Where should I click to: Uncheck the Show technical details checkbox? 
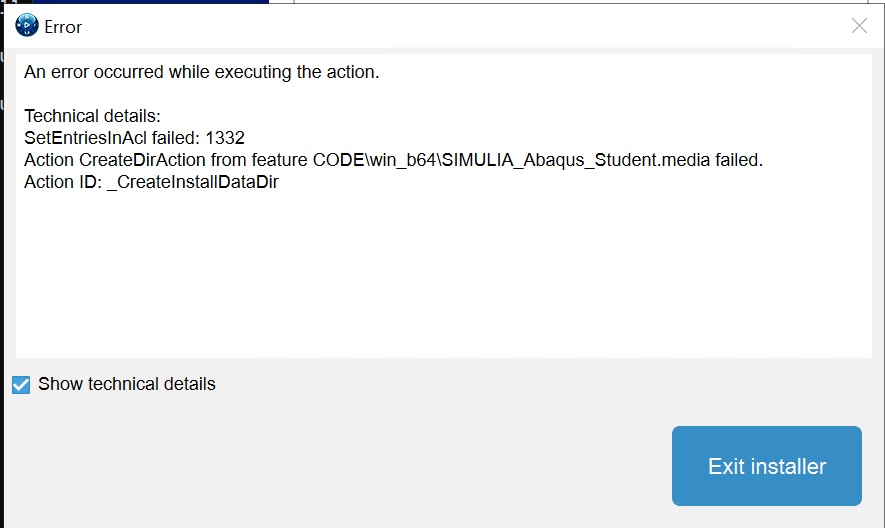(21, 384)
